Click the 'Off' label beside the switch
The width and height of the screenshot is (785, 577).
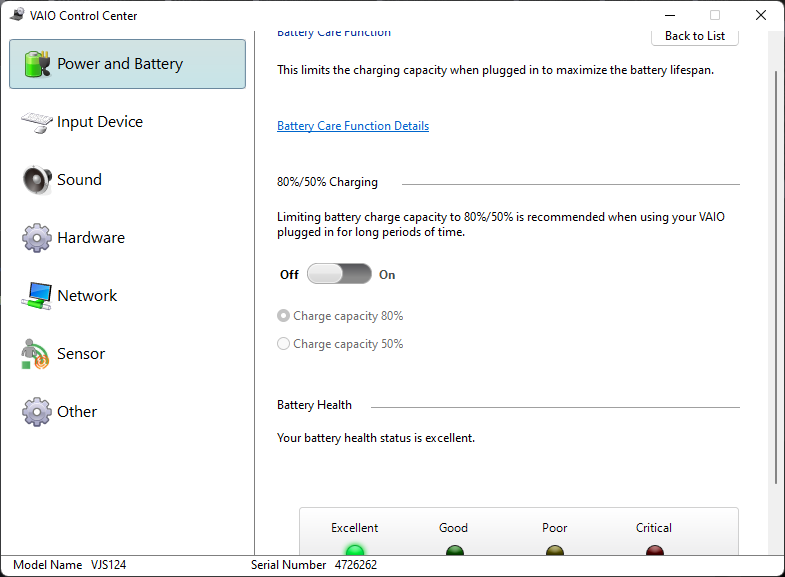(289, 275)
